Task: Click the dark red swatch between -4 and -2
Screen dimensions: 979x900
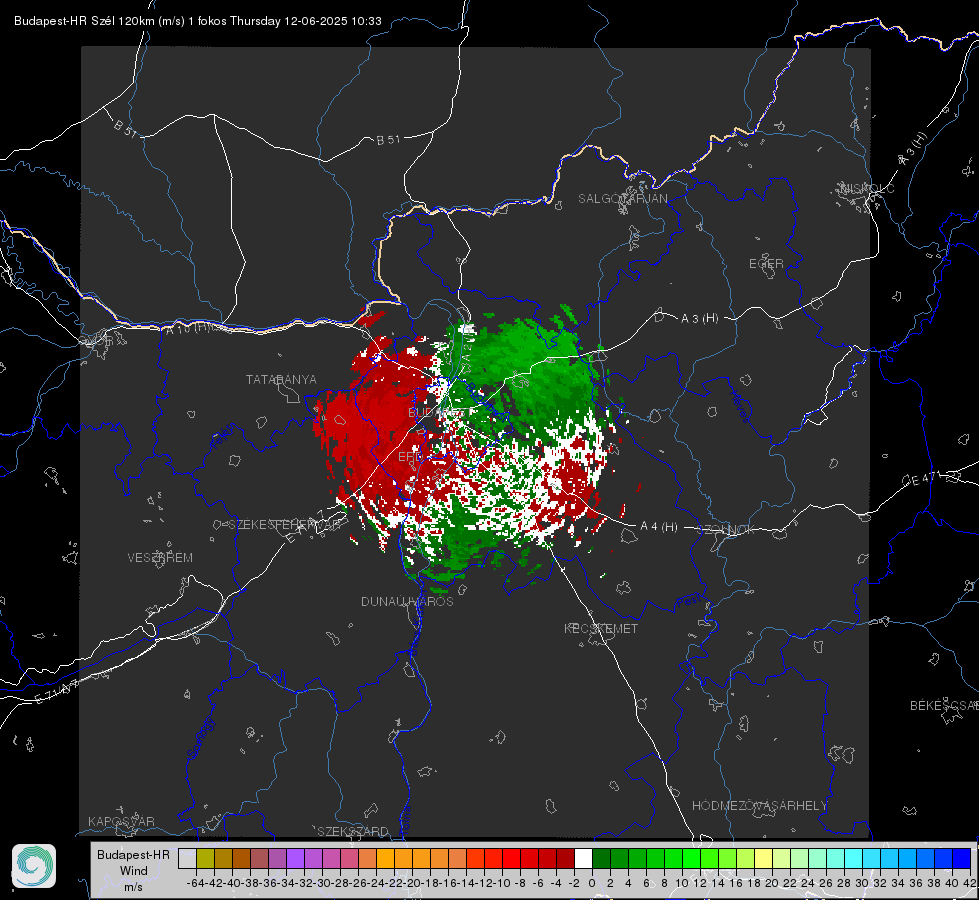Action: 565,858
